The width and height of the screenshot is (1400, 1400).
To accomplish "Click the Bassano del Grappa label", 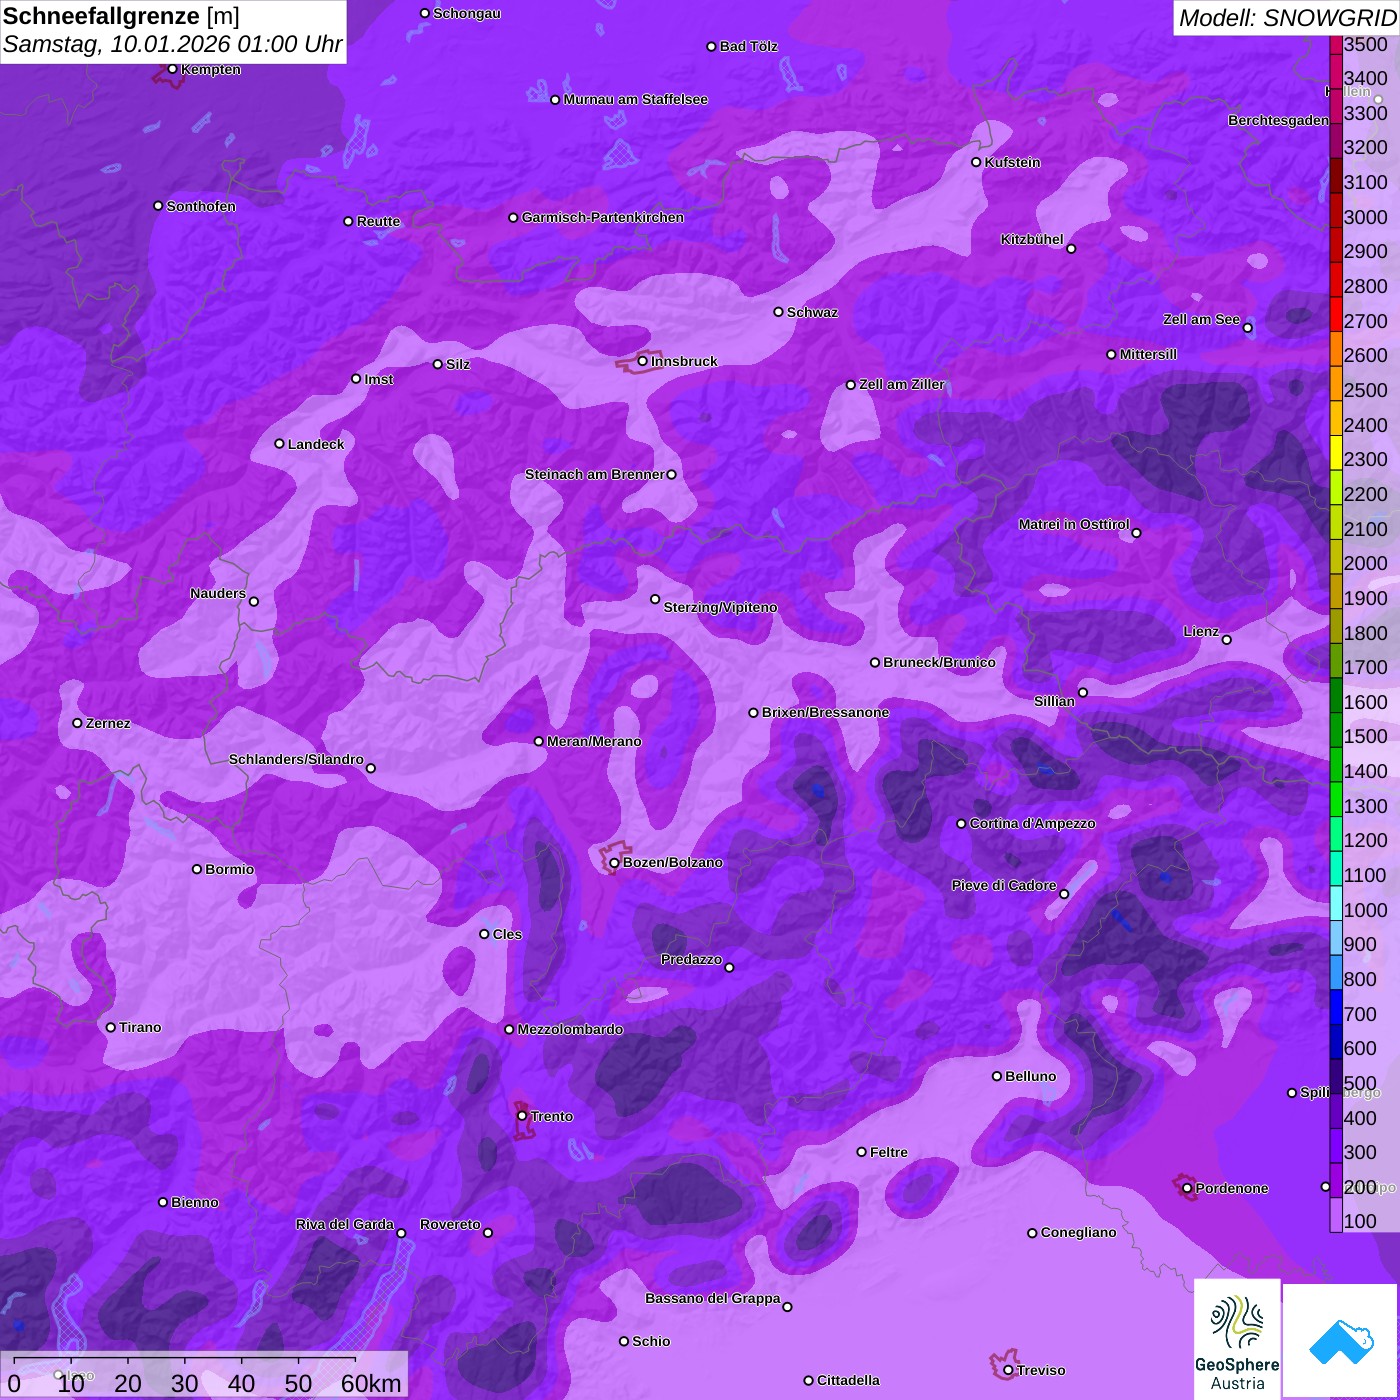I will 713,1298.
